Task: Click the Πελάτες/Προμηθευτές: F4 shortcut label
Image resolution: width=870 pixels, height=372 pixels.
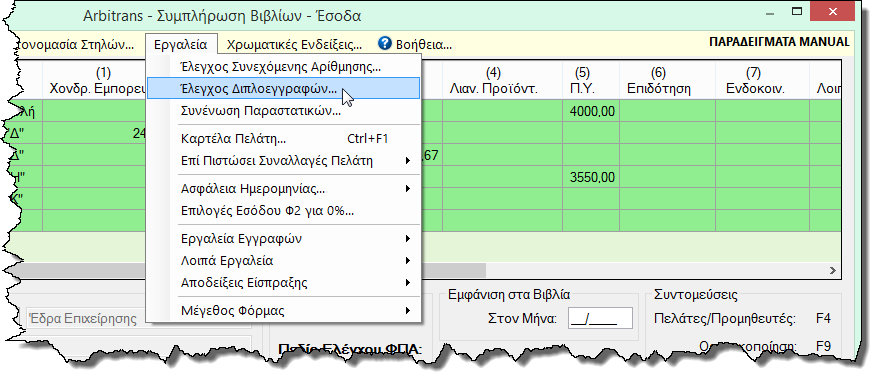Action: 742,319
